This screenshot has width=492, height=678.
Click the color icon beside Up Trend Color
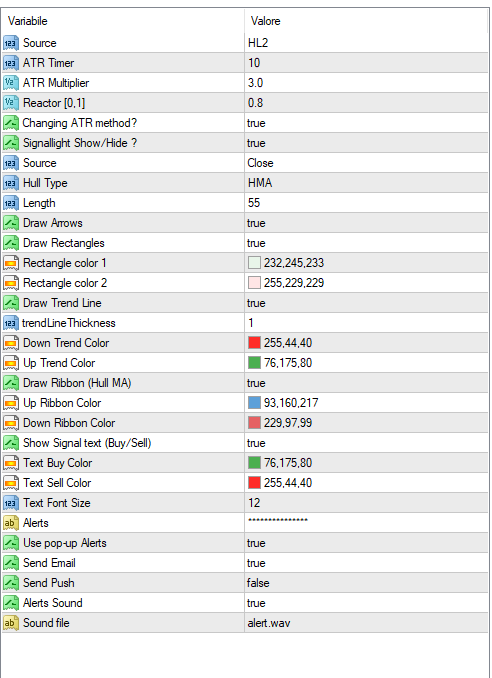pos(10,363)
